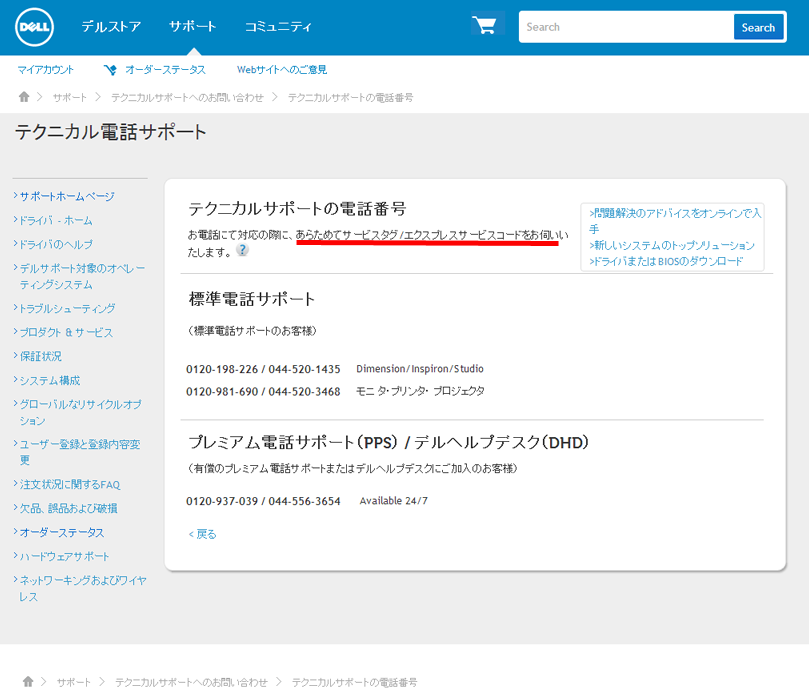Select トラブルシューティング in sidebar

point(67,308)
